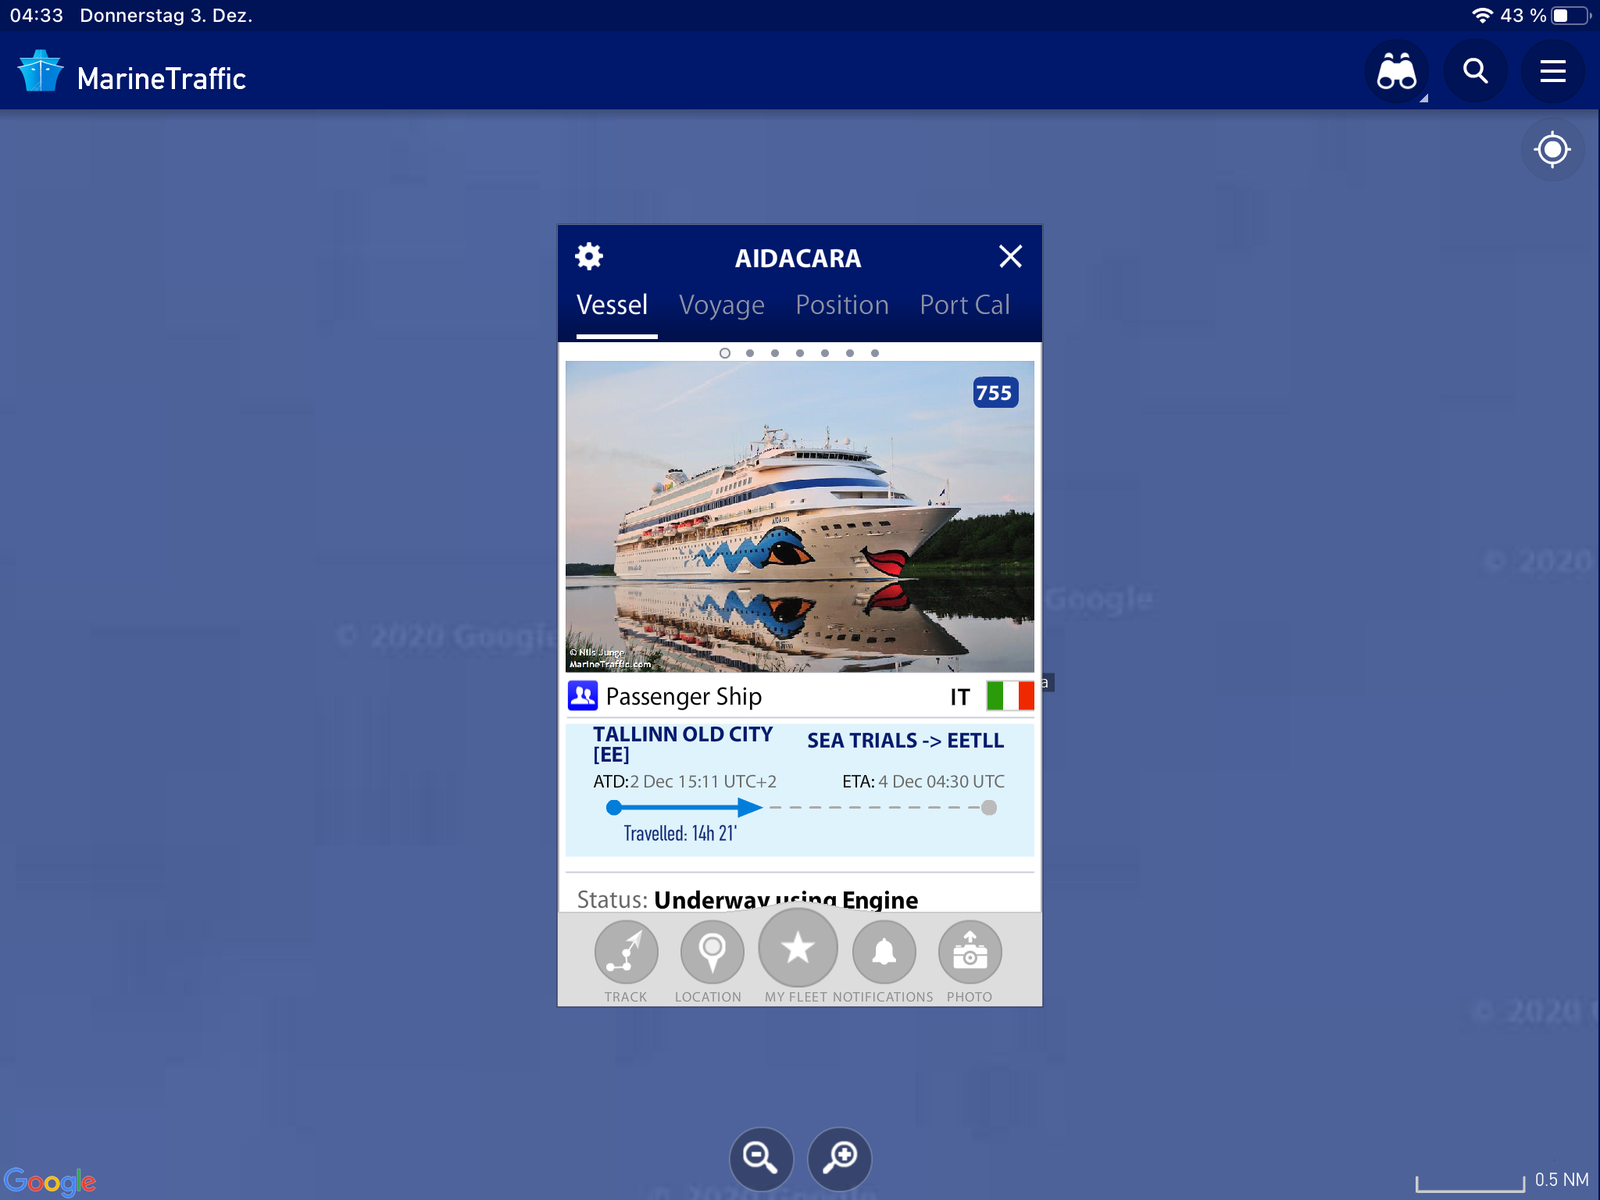Enable notifications for this vessel
1600x1200 pixels.
(884, 952)
